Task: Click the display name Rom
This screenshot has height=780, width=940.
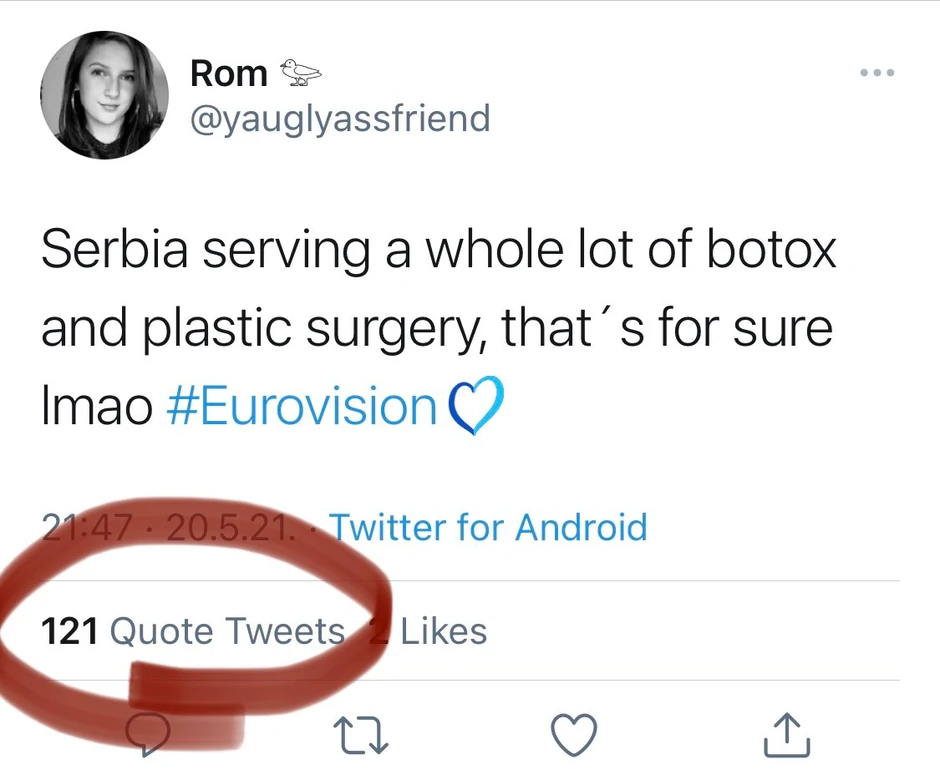Action: coord(228,73)
